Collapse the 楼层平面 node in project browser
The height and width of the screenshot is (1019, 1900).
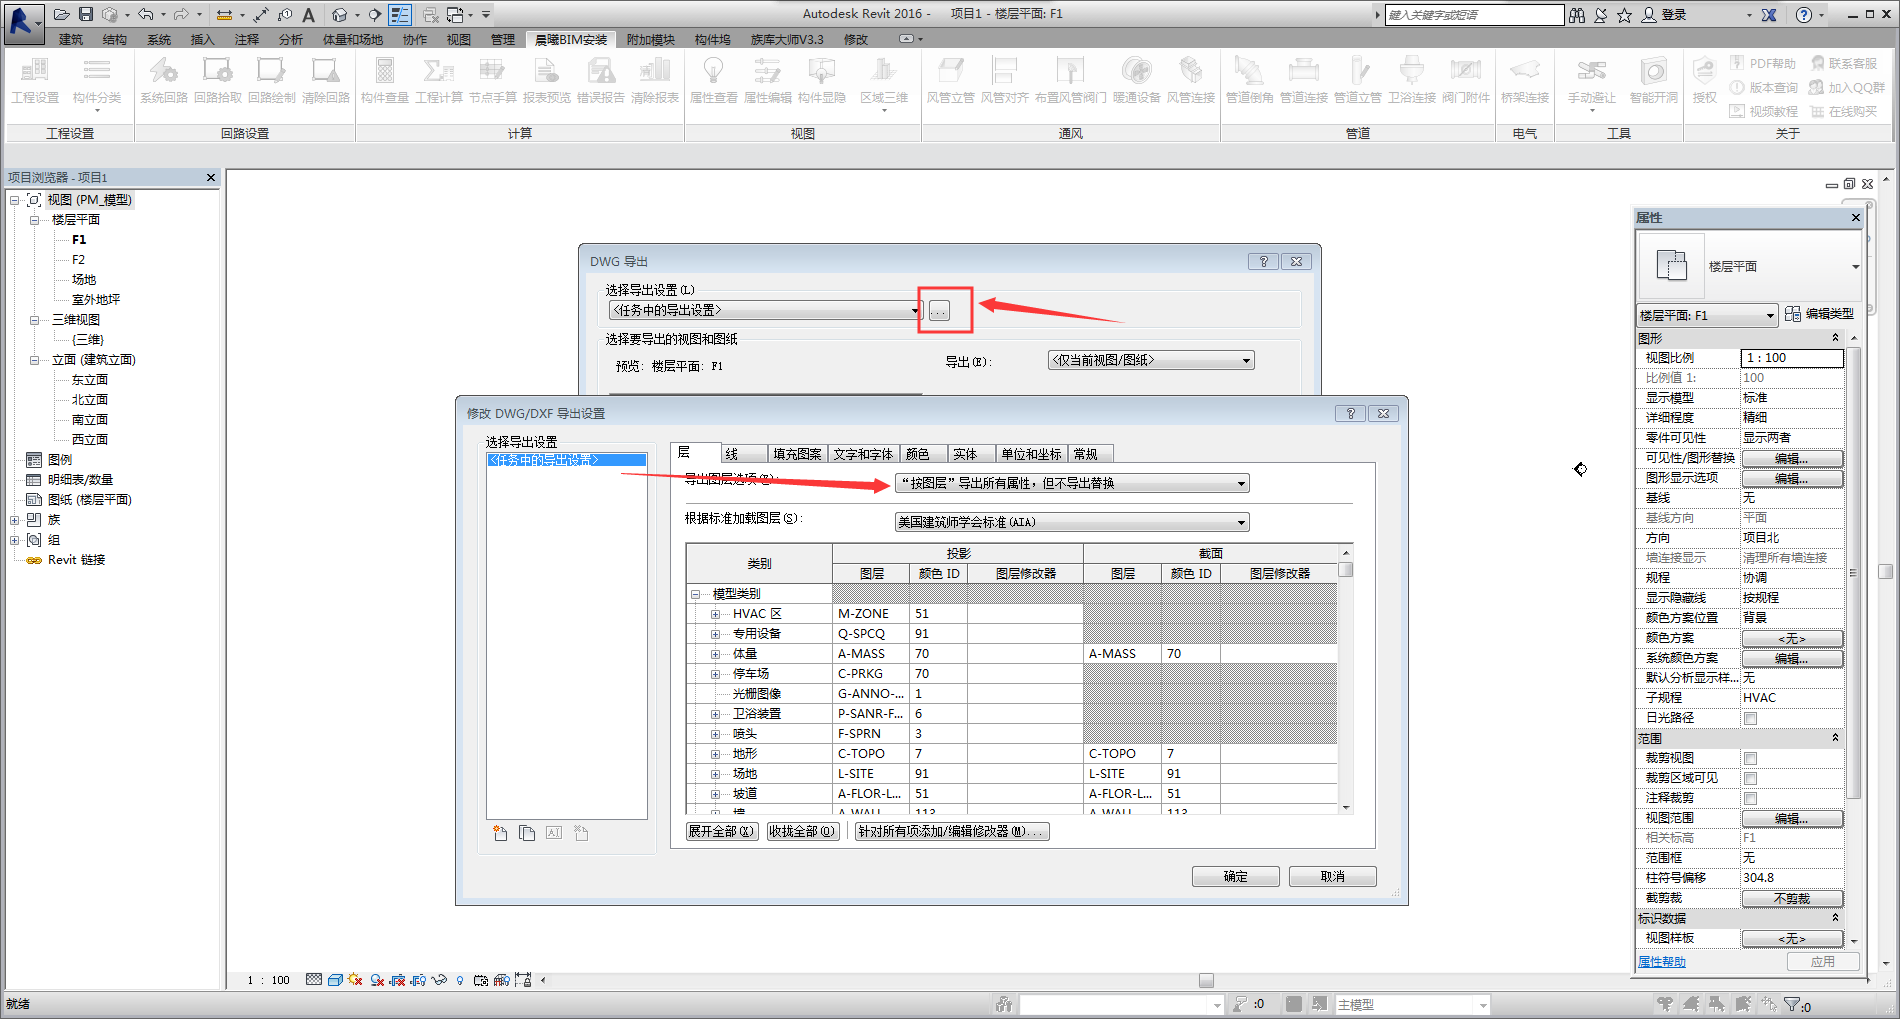point(34,220)
